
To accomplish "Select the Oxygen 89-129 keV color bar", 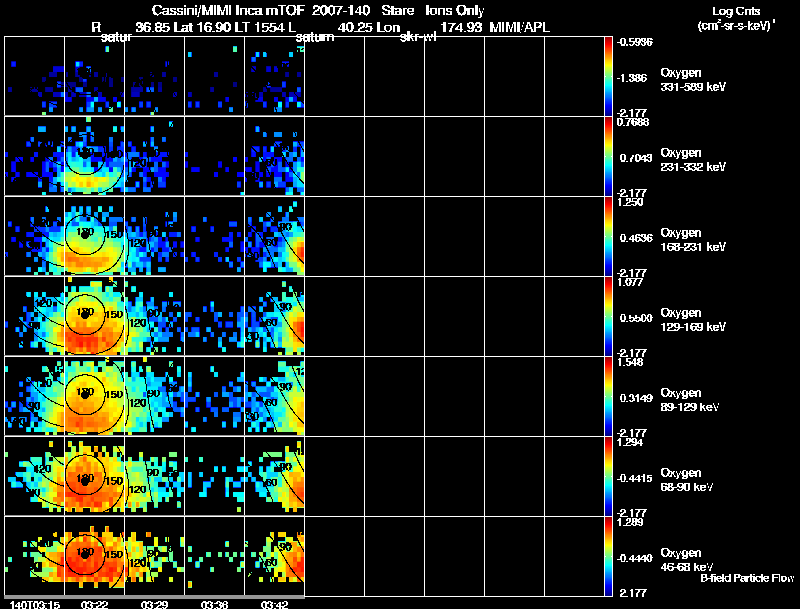I will click(608, 396).
